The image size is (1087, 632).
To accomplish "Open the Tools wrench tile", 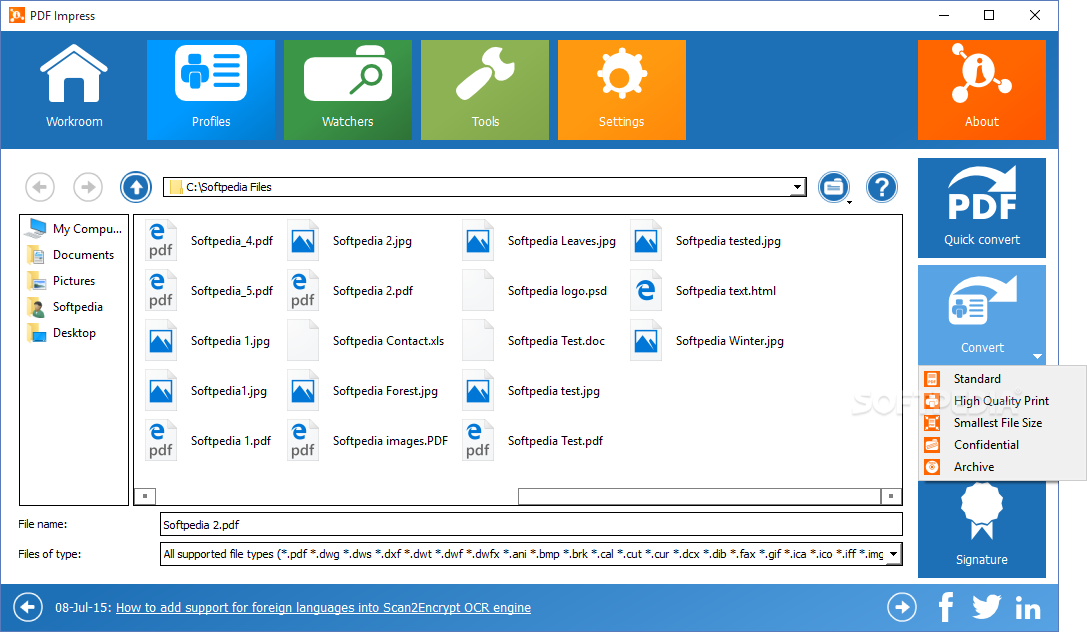I will 485,89.
